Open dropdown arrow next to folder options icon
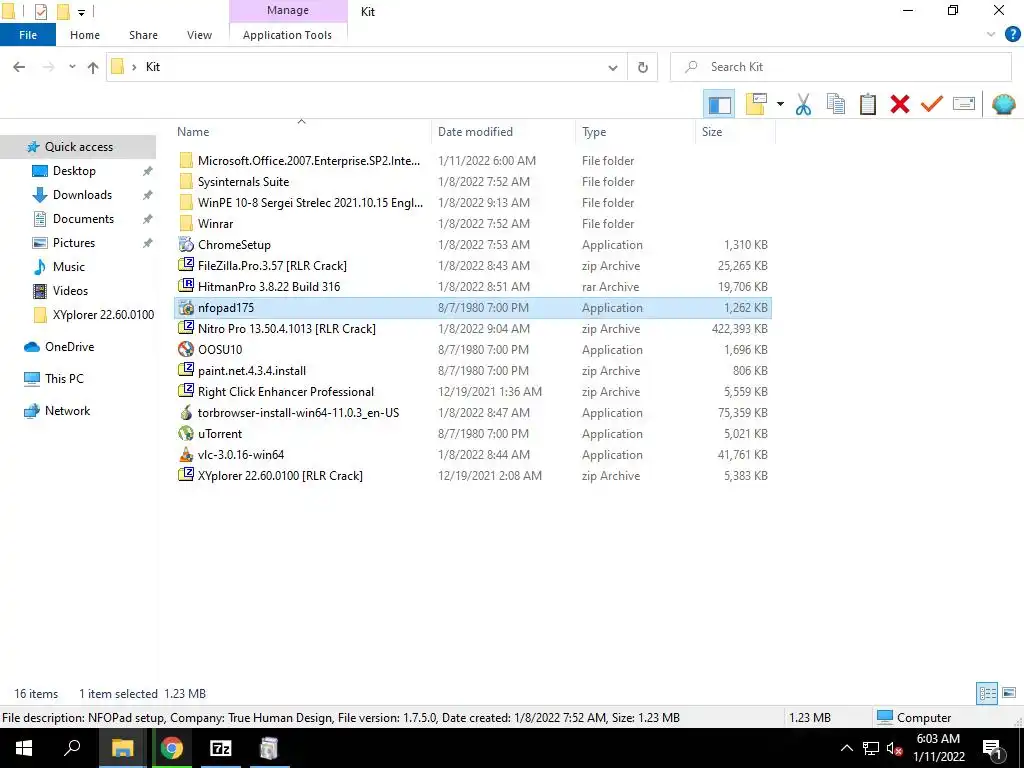The image size is (1024, 768). (x=780, y=104)
